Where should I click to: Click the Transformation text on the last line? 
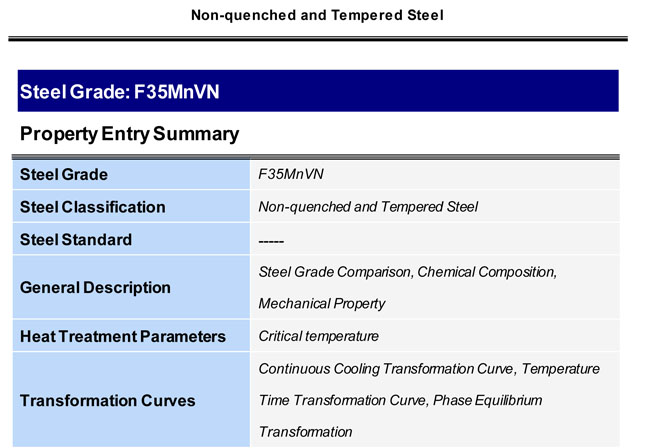pyautogui.click(x=305, y=432)
